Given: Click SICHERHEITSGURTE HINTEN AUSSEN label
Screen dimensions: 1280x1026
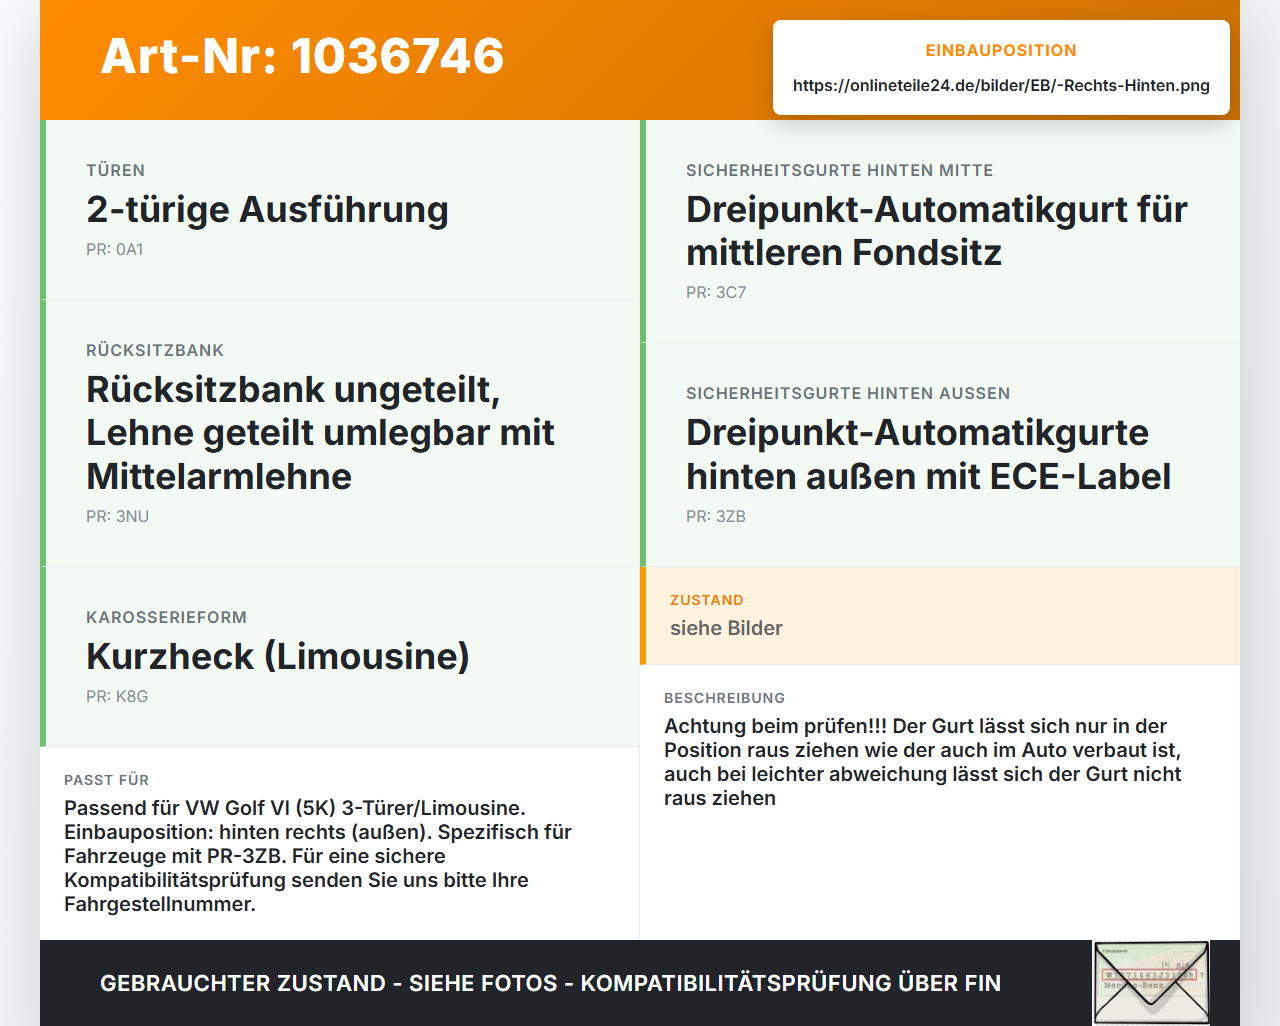Looking at the screenshot, I should [848, 393].
